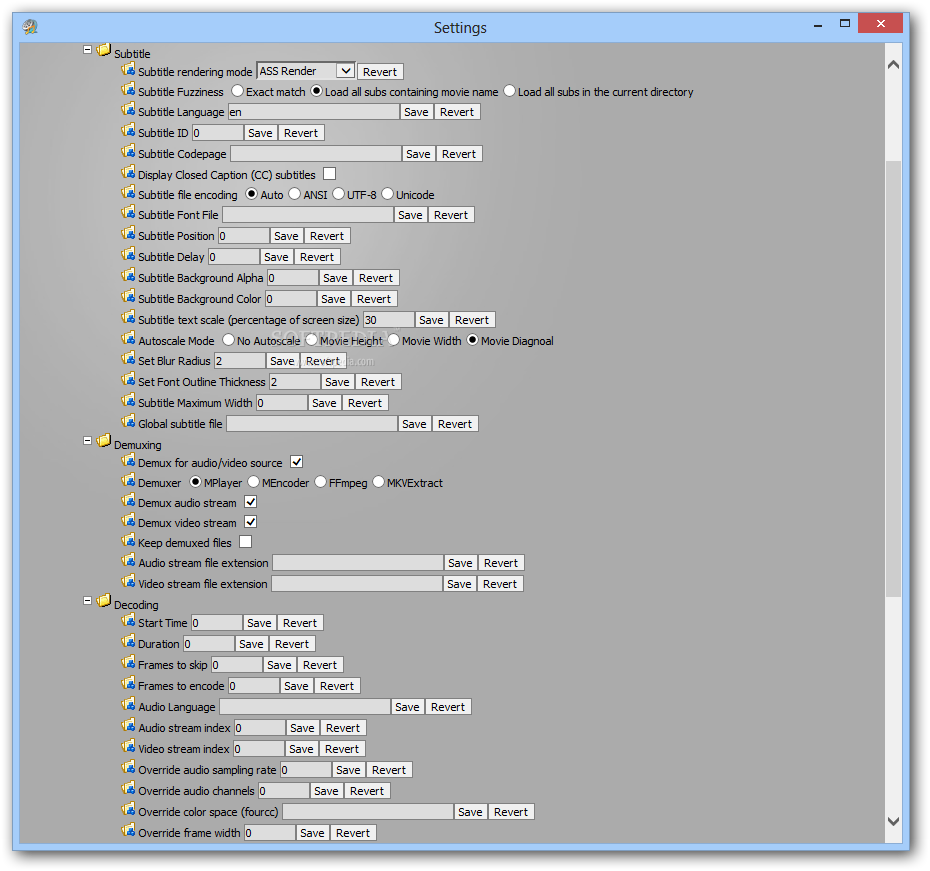
Task: Click the icon beside Subtitle Language
Action: point(128,110)
